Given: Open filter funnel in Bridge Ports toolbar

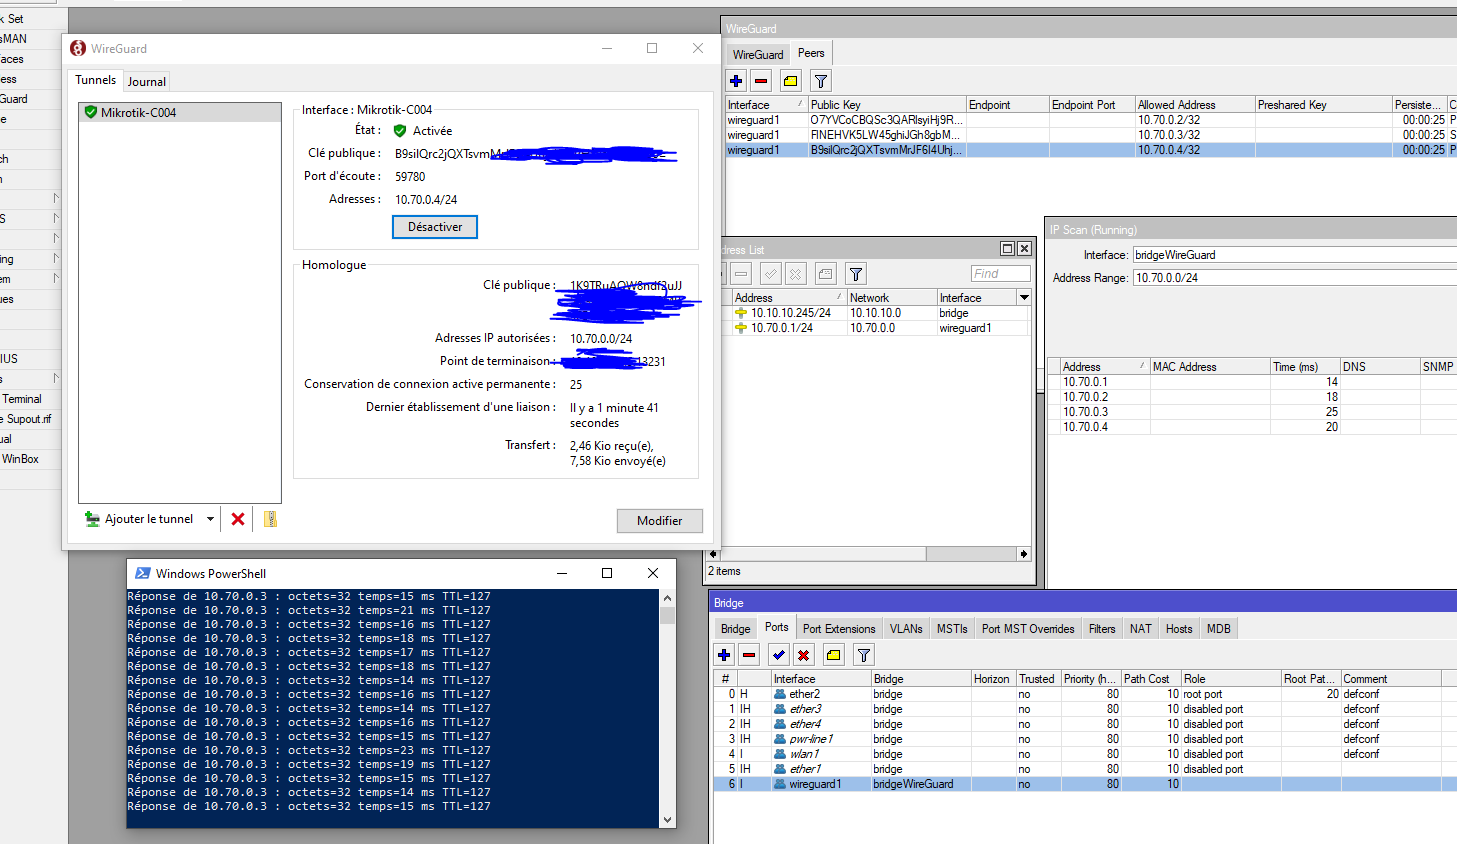Looking at the screenshot, I should point(863,655).
